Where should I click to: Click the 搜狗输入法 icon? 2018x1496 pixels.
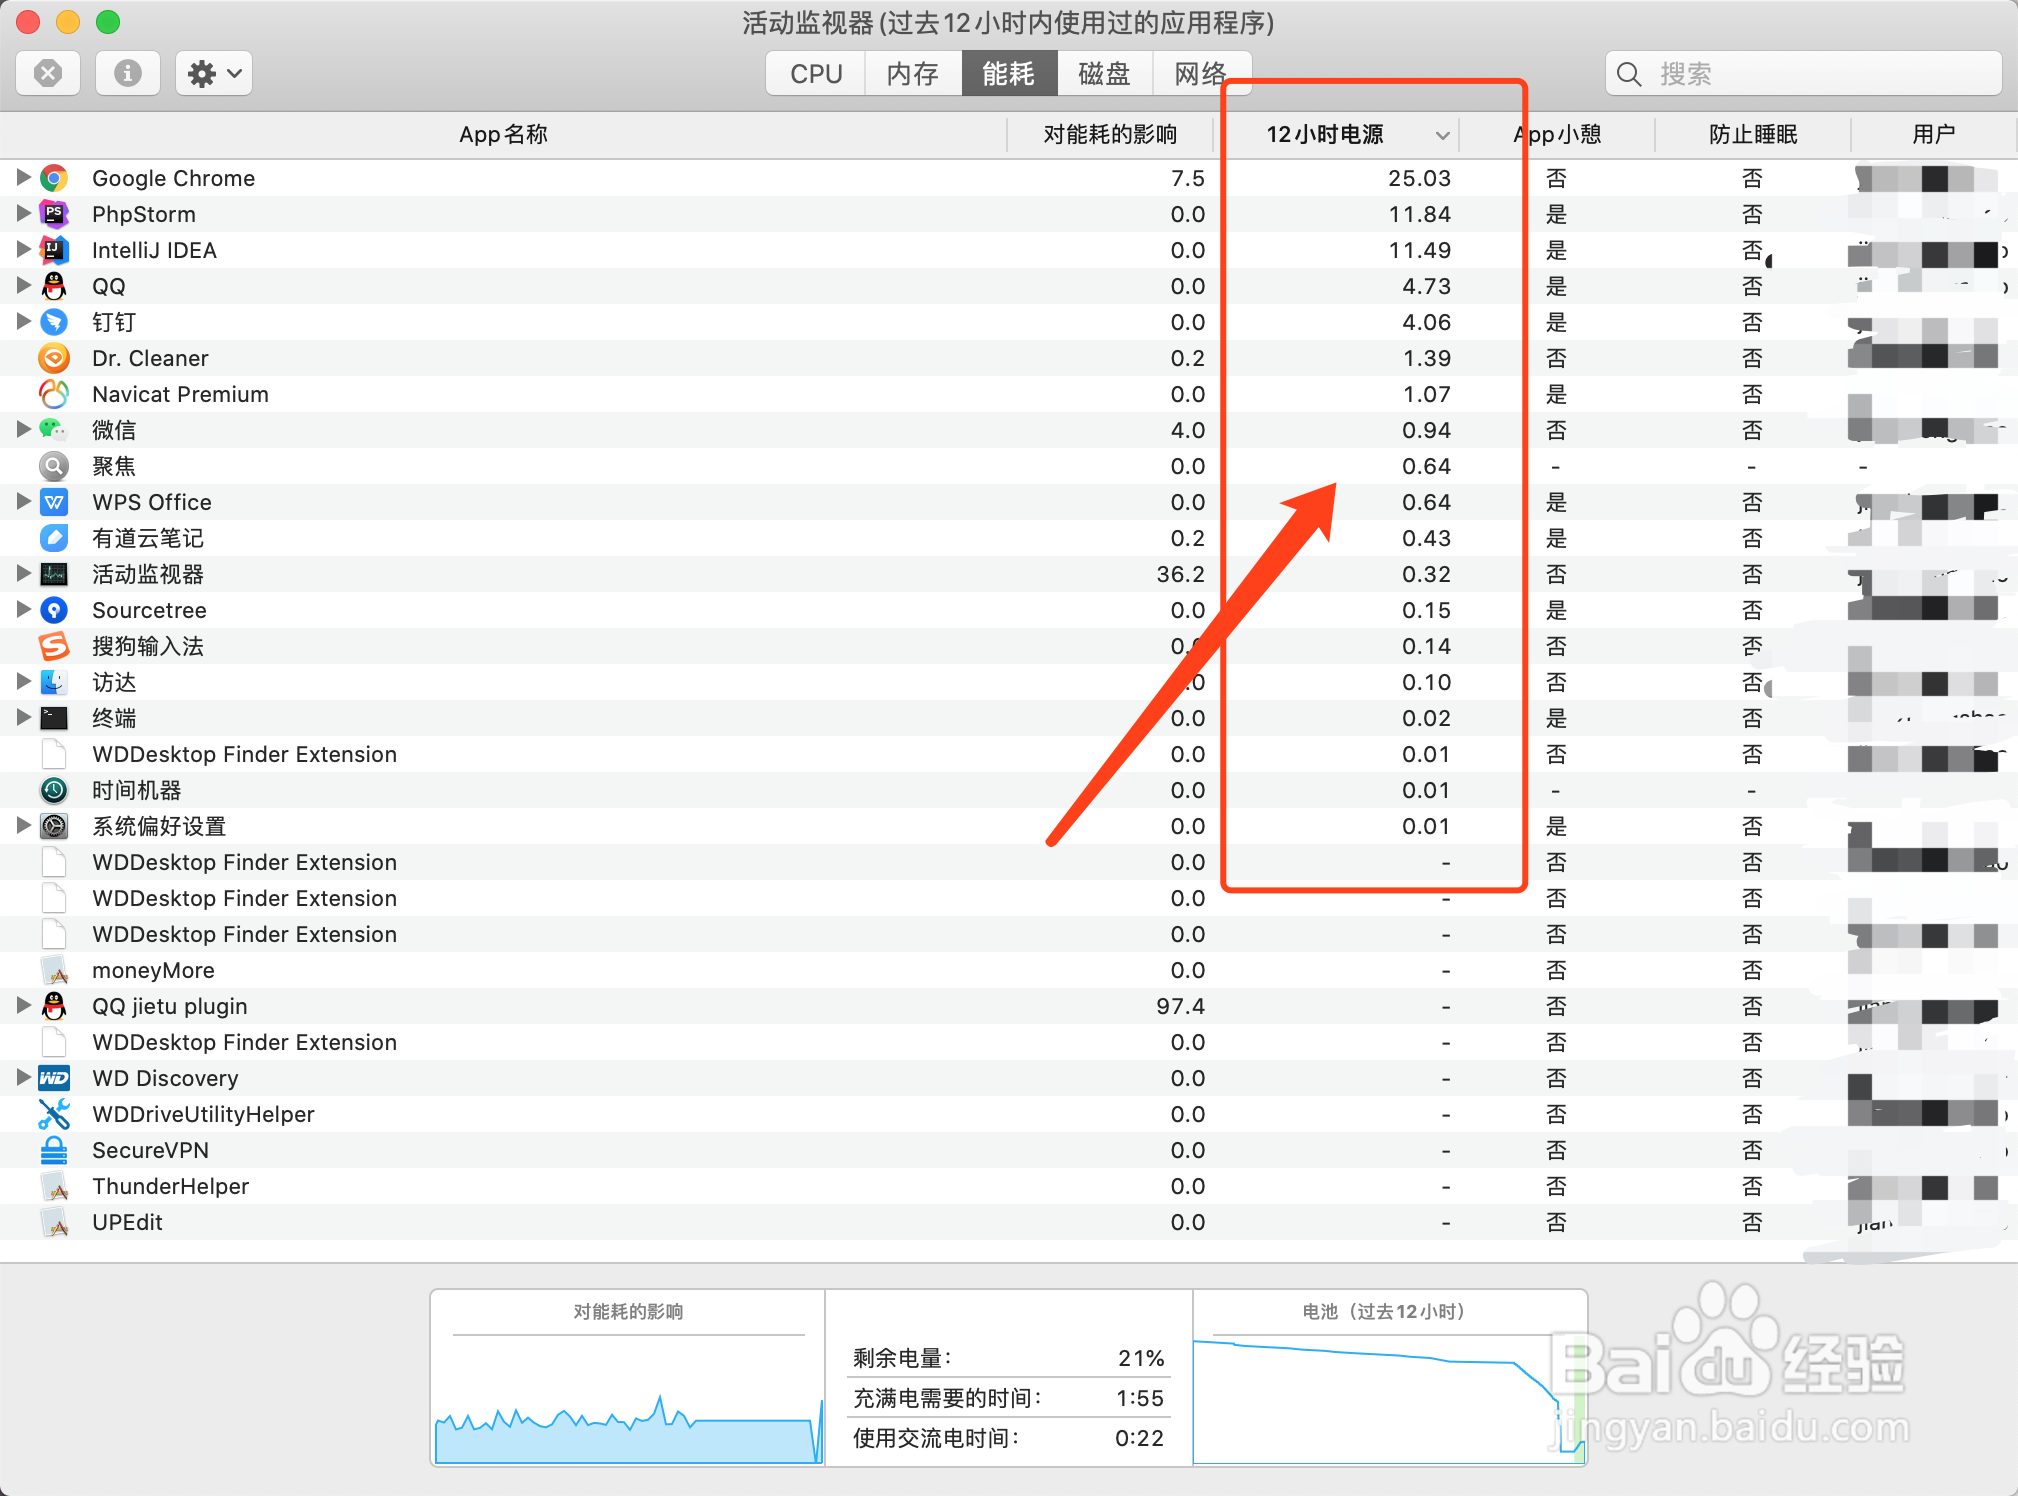click(54, 646)
